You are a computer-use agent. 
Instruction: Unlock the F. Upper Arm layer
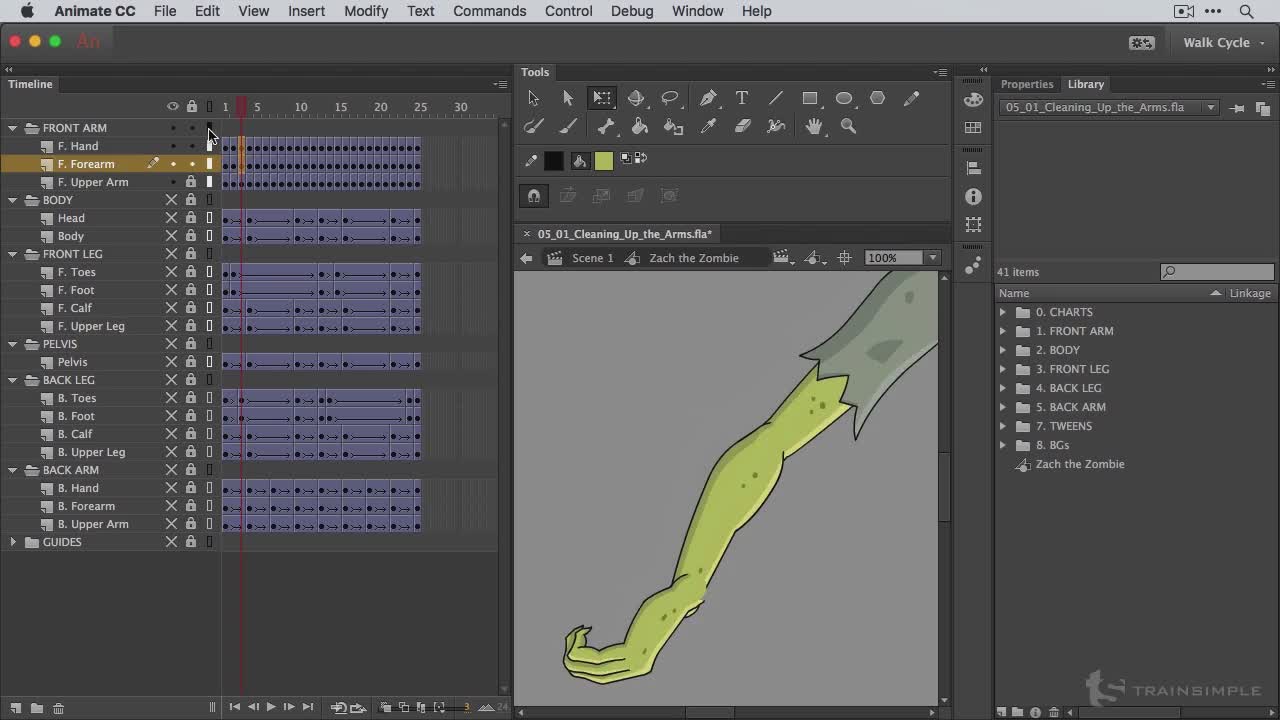[191, 182]
